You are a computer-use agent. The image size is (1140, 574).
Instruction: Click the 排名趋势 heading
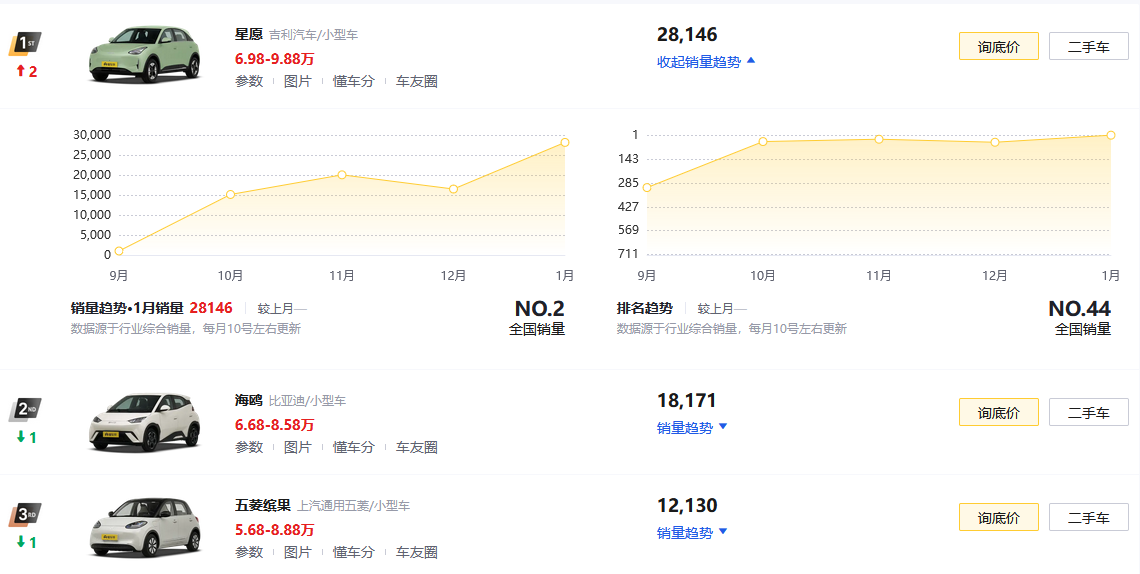coord(645,308)
